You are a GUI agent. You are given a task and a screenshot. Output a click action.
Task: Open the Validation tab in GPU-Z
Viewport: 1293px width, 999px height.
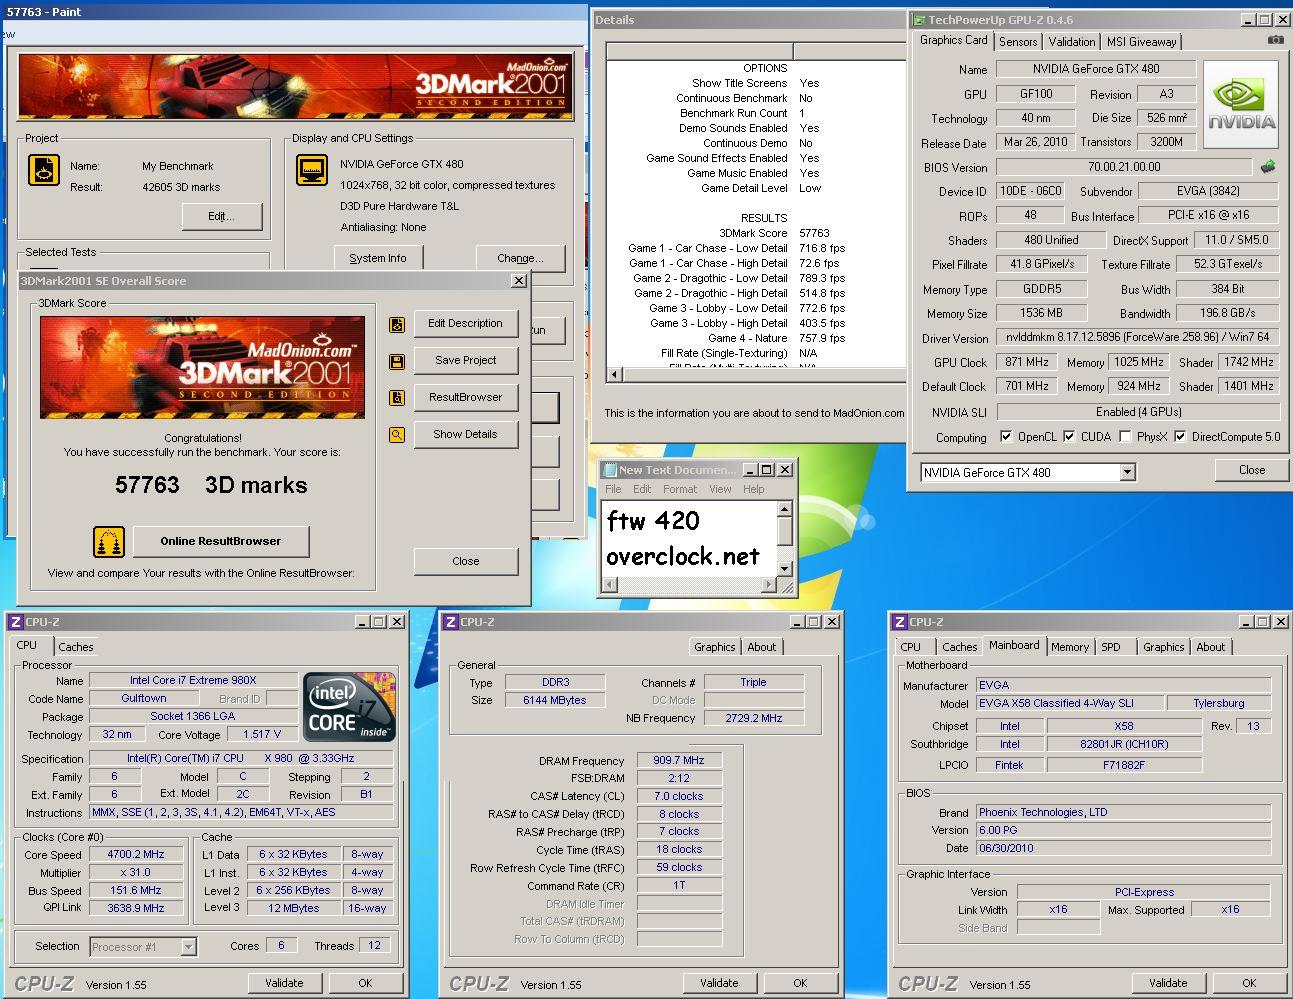[1071, 42]
